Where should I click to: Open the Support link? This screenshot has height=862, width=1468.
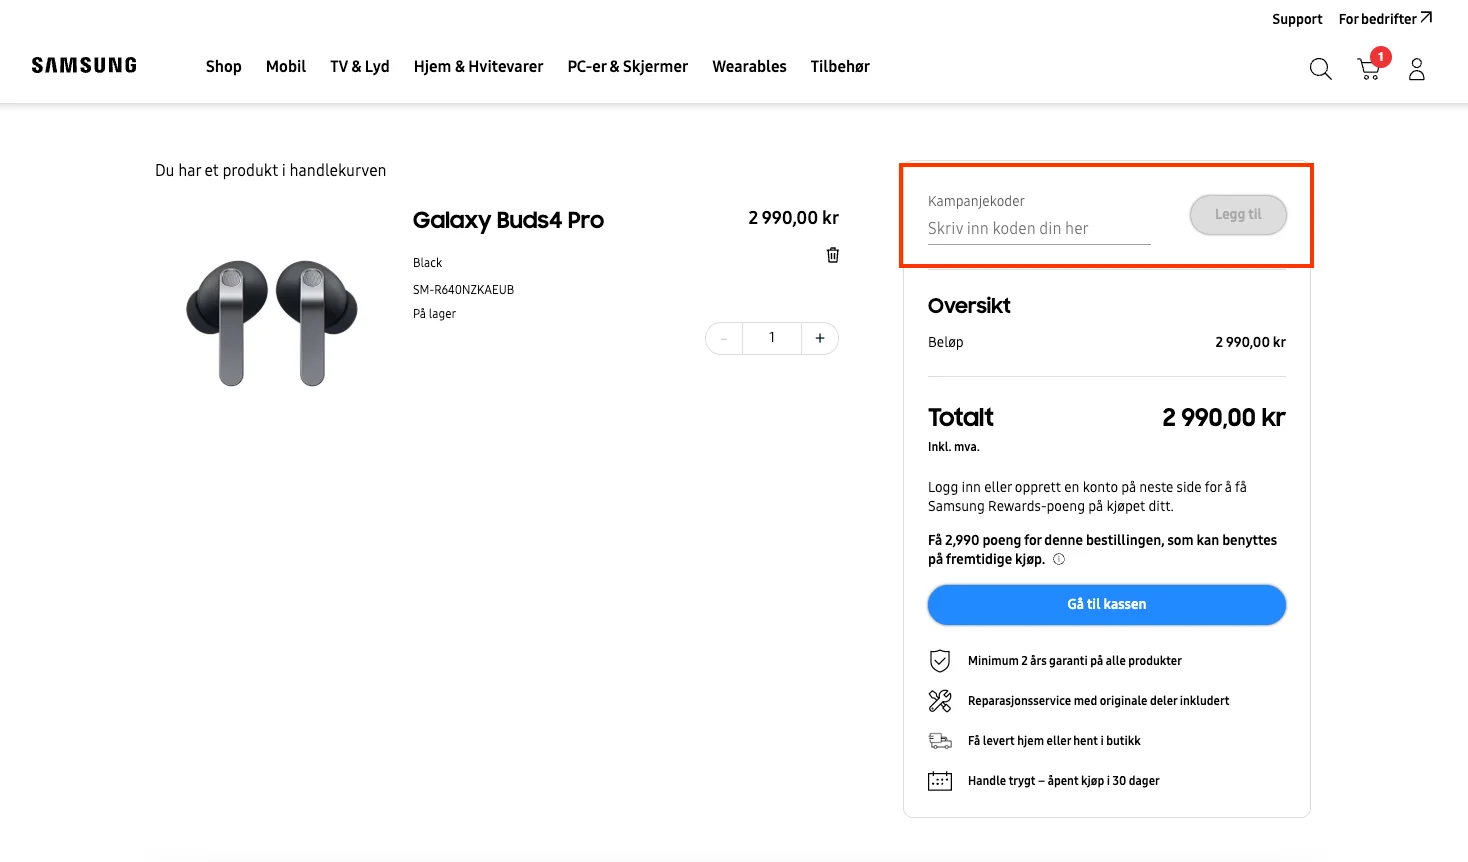[x=1297, y=19]
